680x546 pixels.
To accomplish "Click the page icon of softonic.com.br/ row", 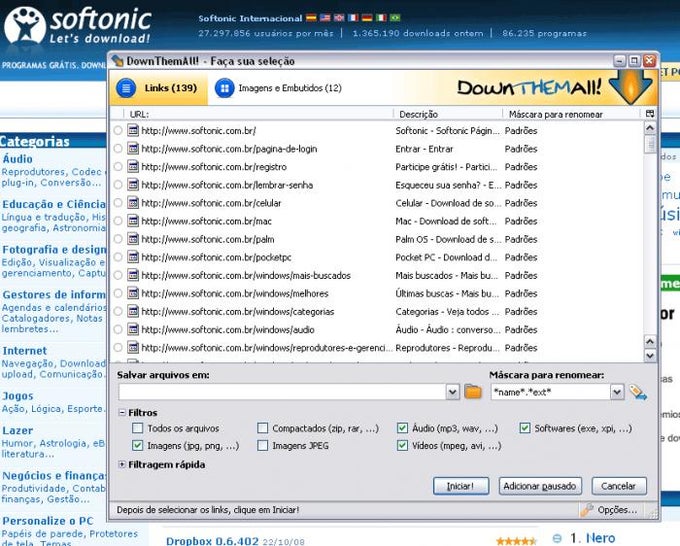I will tap(133, 130).
